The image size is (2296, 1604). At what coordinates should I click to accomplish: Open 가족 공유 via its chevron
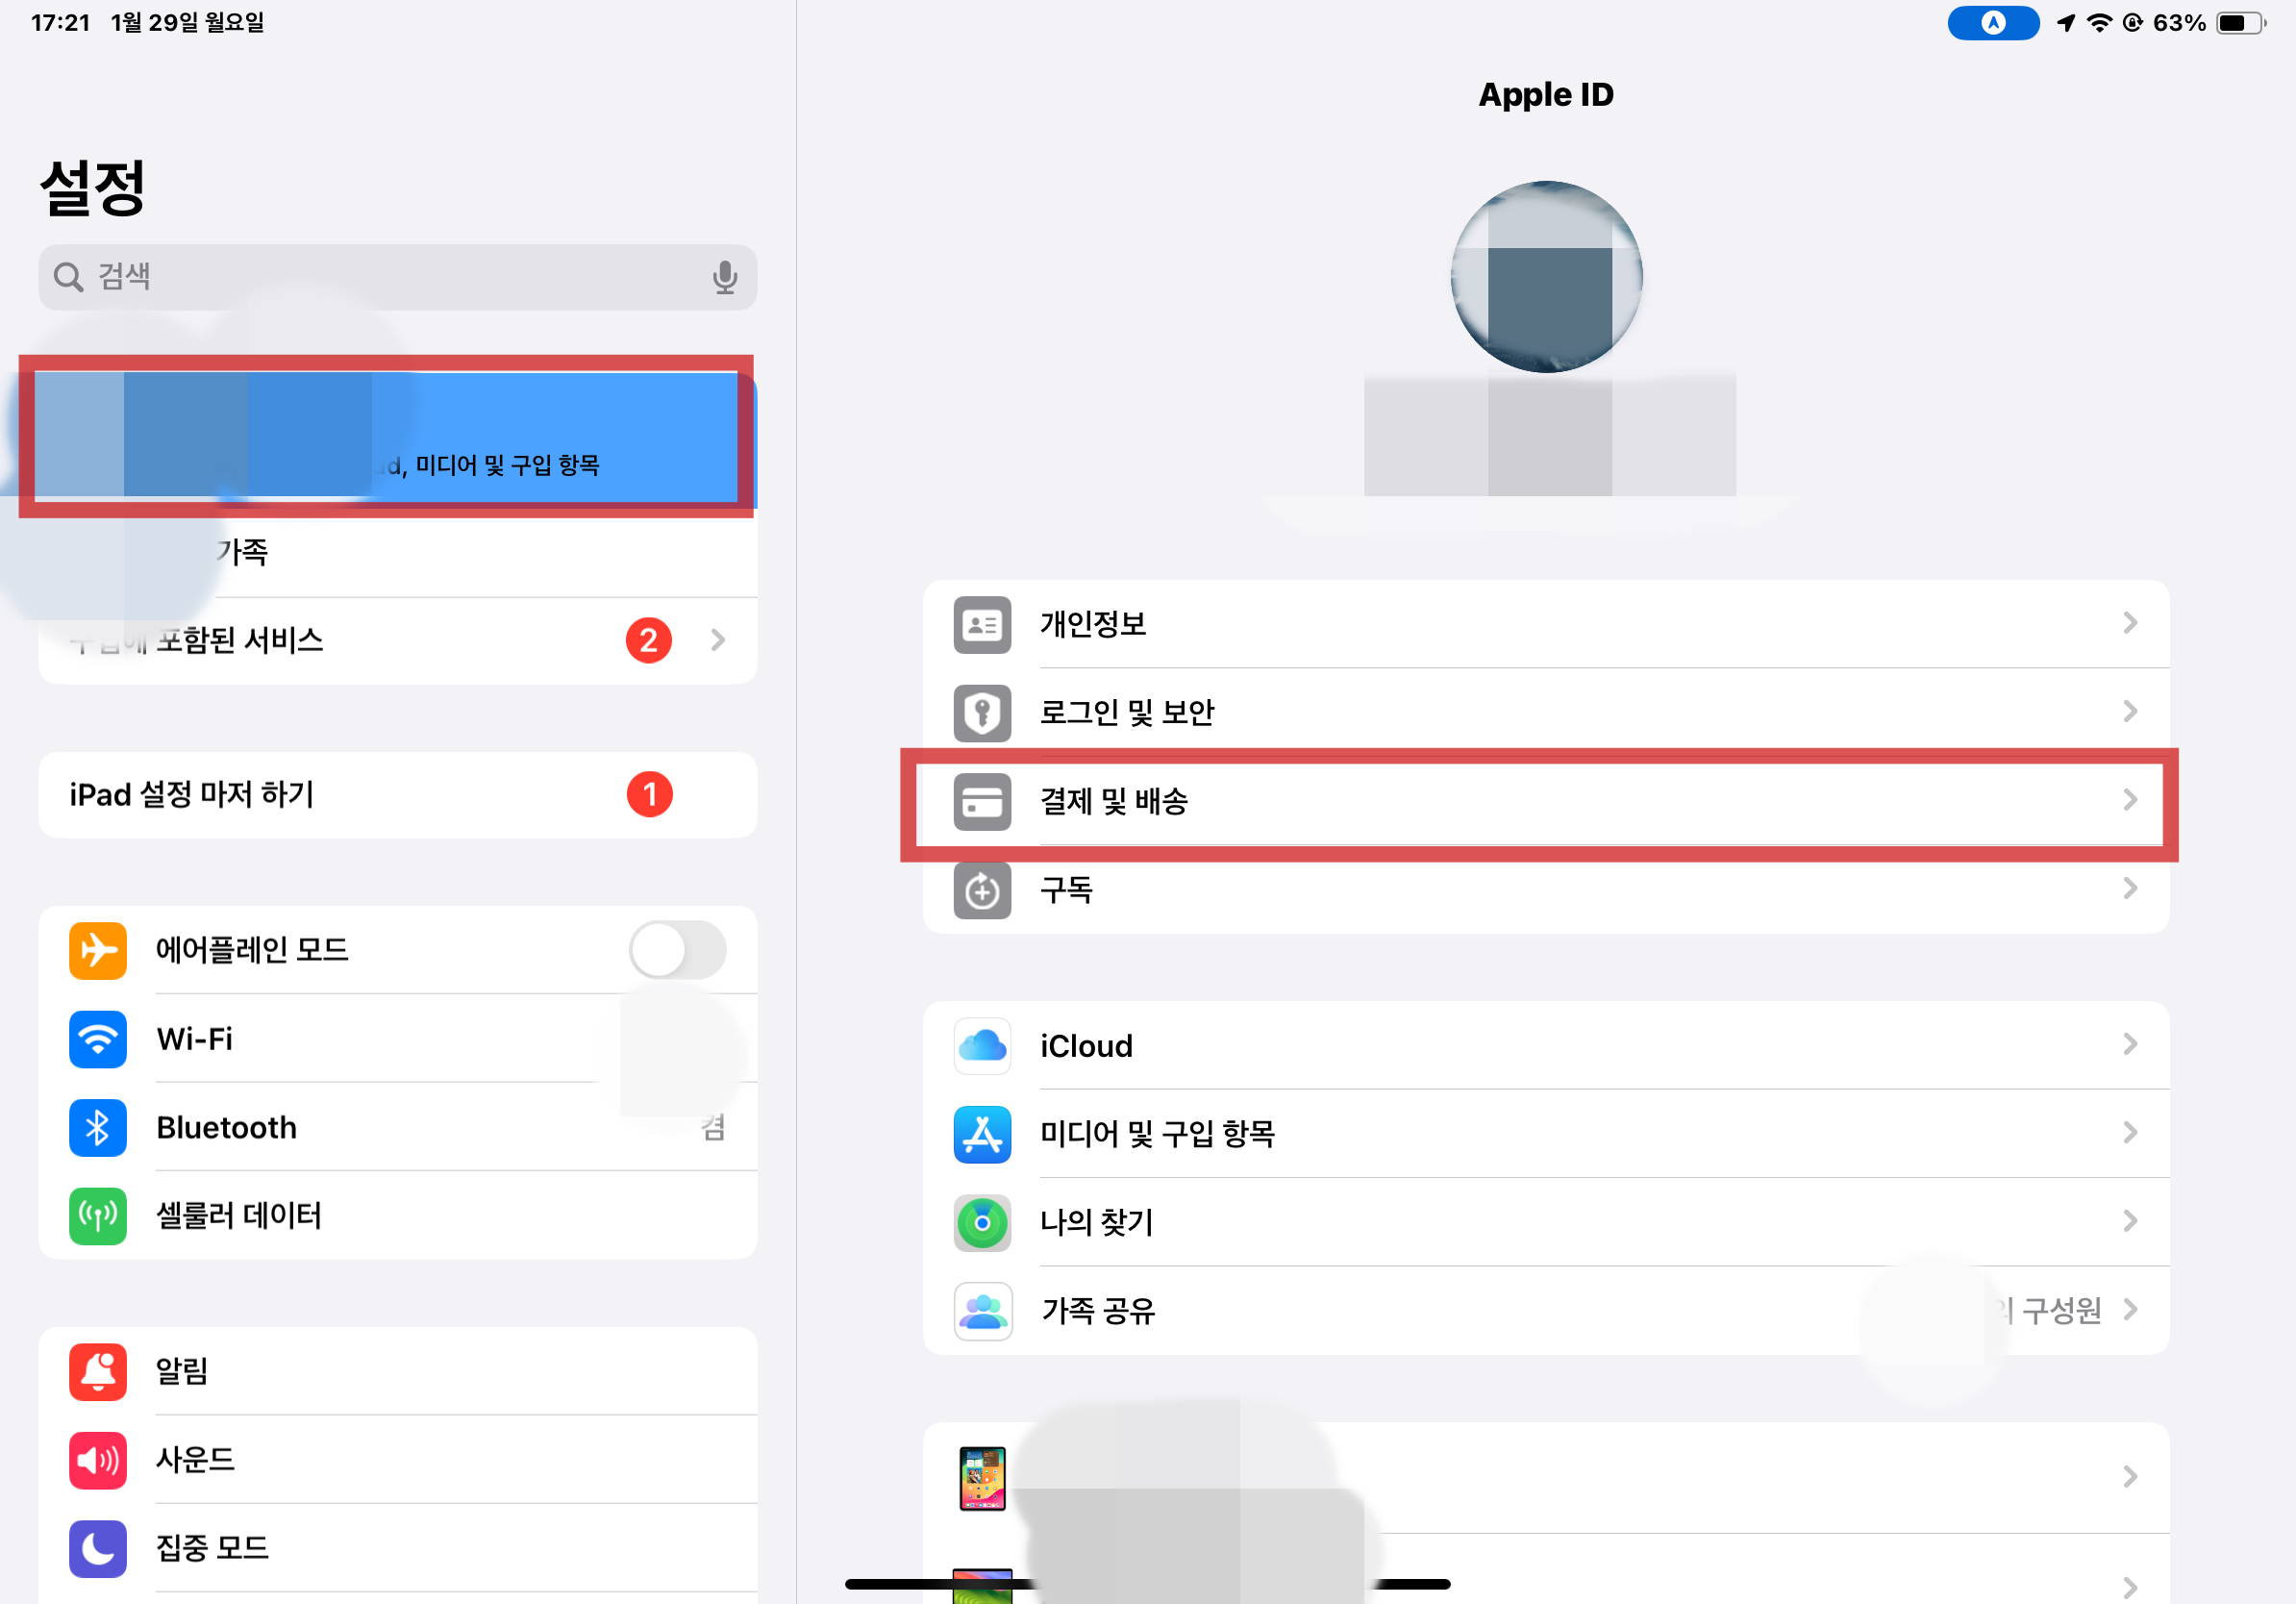pos(2129,1310)
